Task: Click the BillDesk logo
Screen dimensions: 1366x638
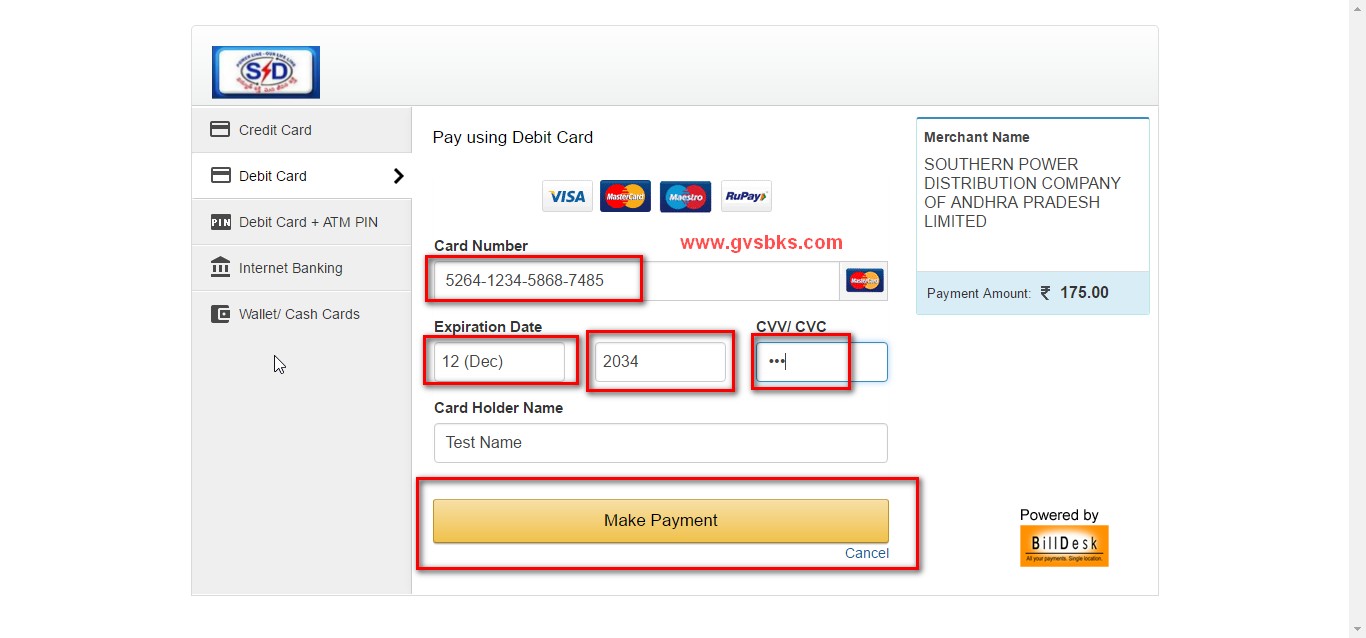Action: pos(1064,545)
